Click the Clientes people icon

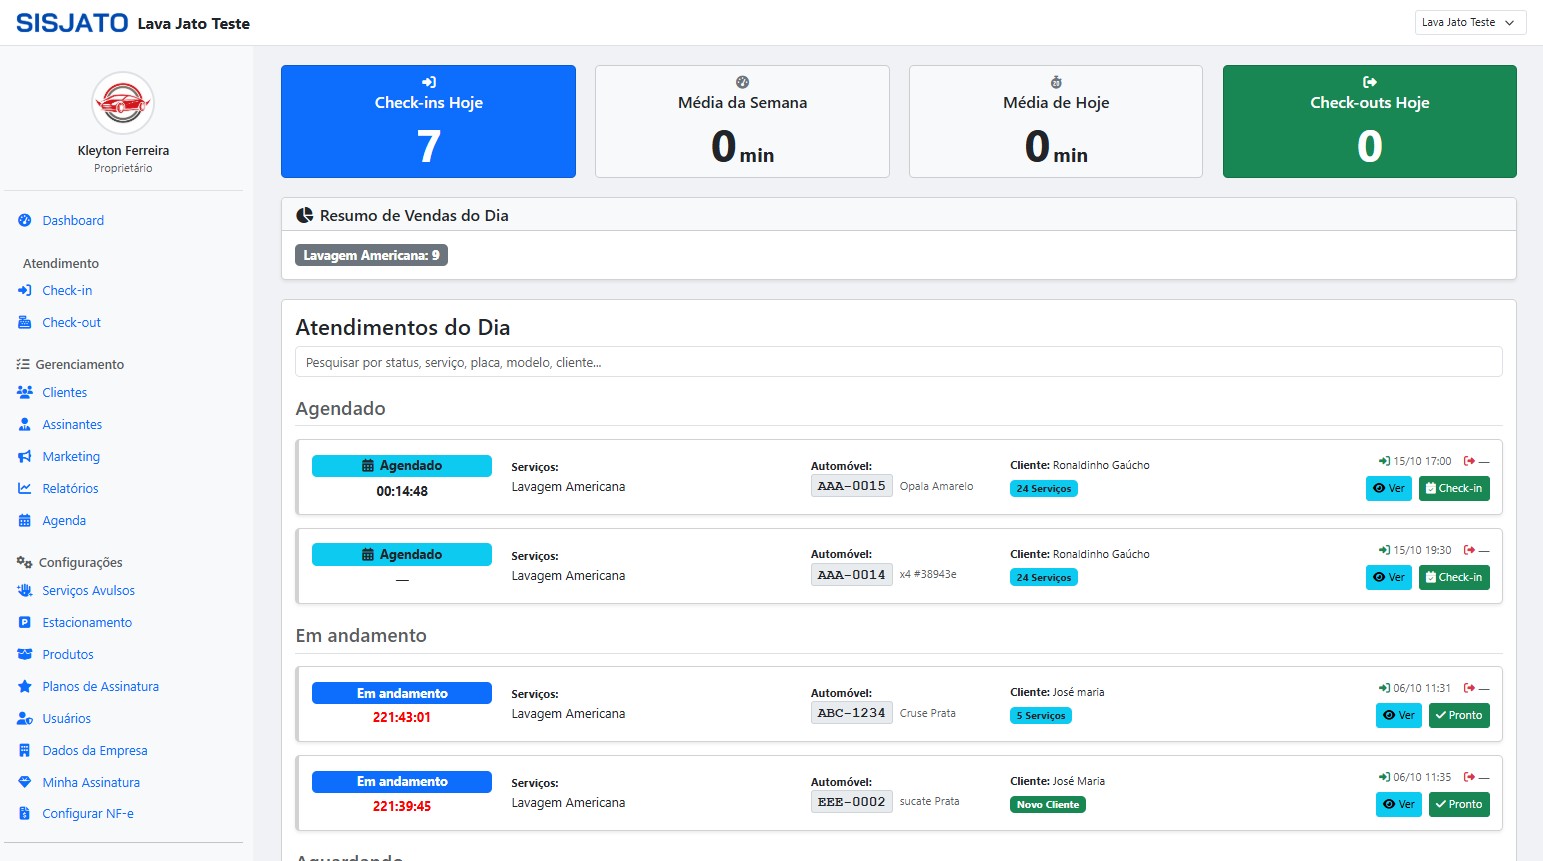coord(25,393)
